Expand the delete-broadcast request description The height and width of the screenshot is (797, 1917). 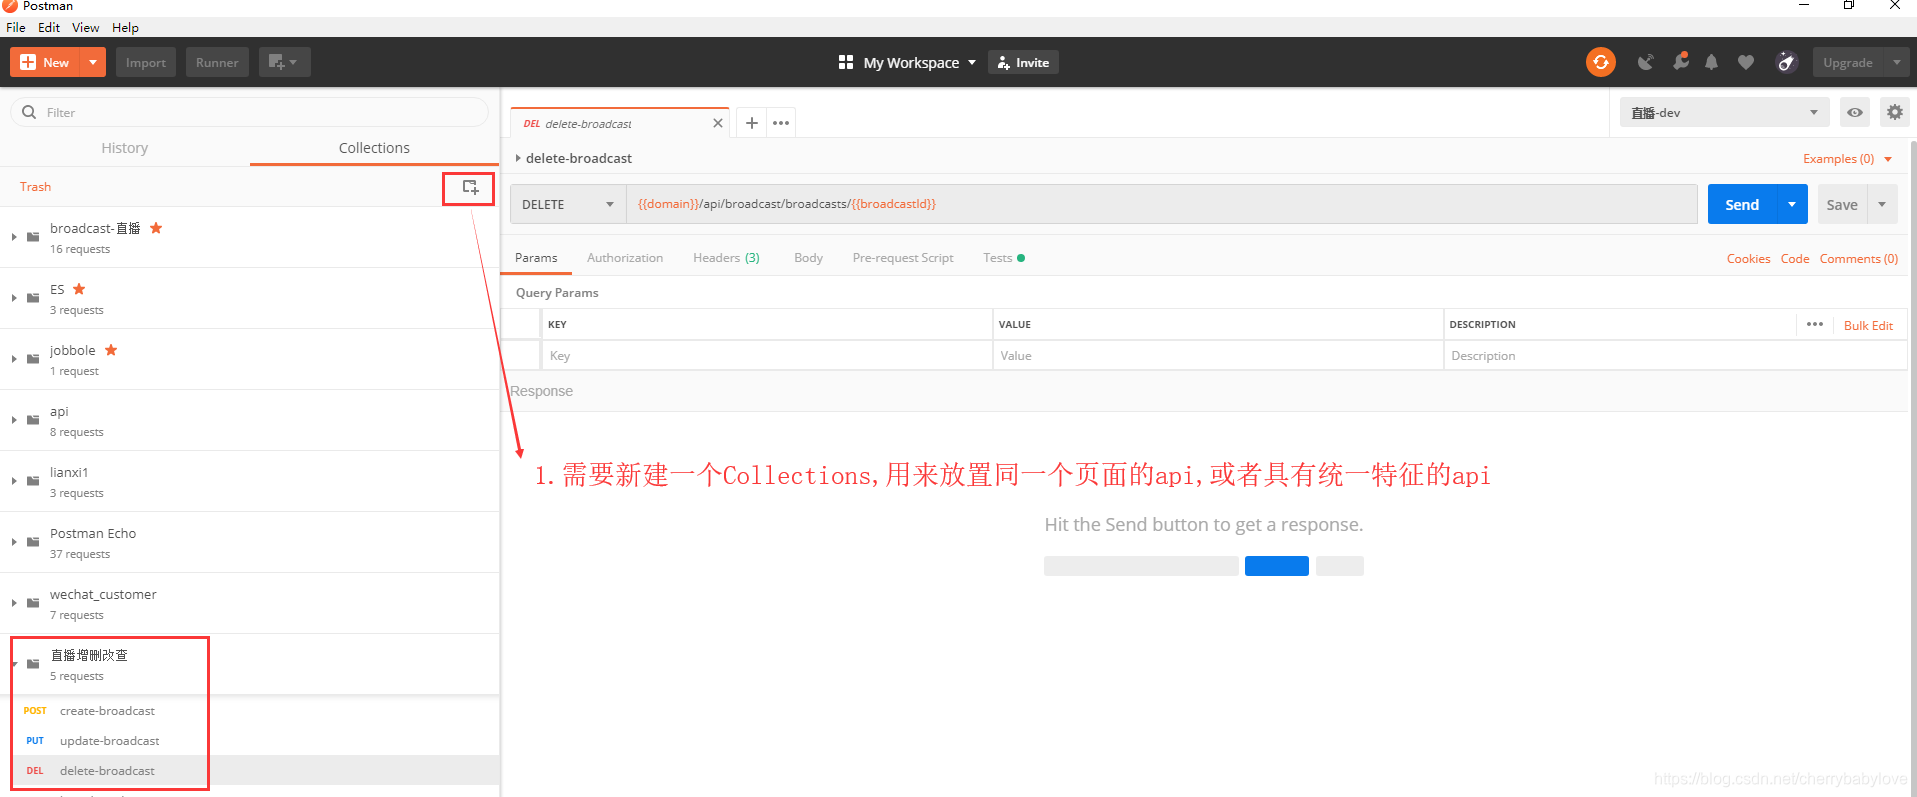tap(518, 158)
